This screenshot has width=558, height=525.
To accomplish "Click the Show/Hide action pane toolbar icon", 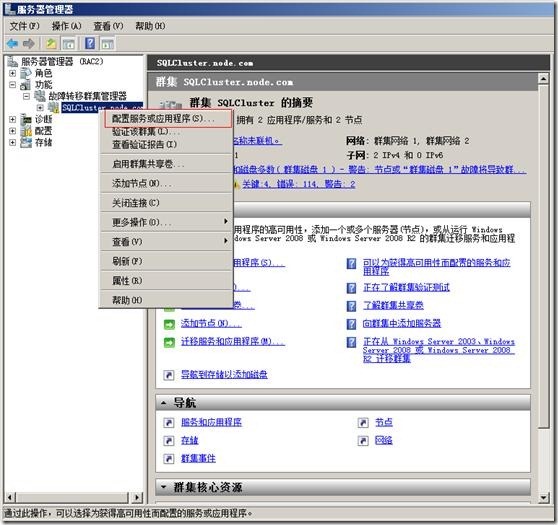I will pyautogui.click(x=107, y=44).
